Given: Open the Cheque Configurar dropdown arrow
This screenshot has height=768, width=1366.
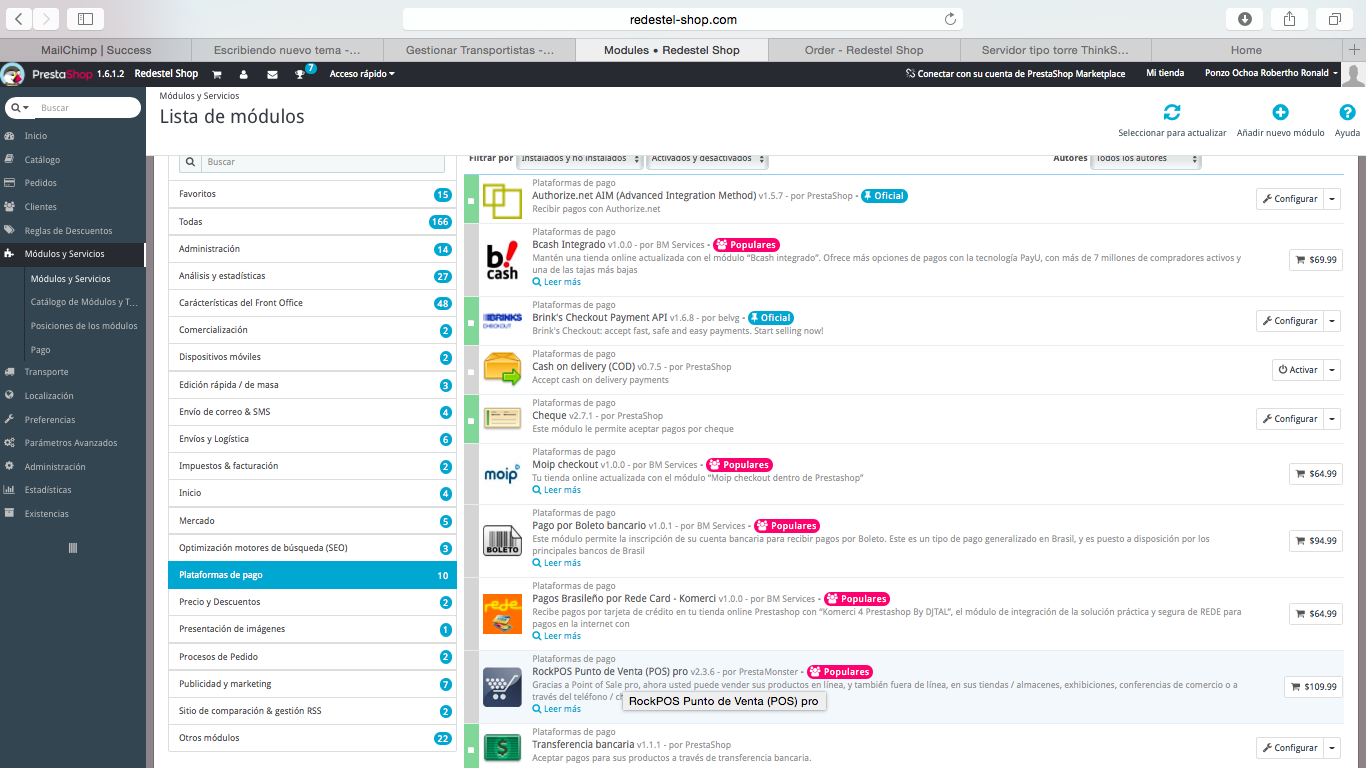Looking at the screenshot, I should [x=1332, y=419].
